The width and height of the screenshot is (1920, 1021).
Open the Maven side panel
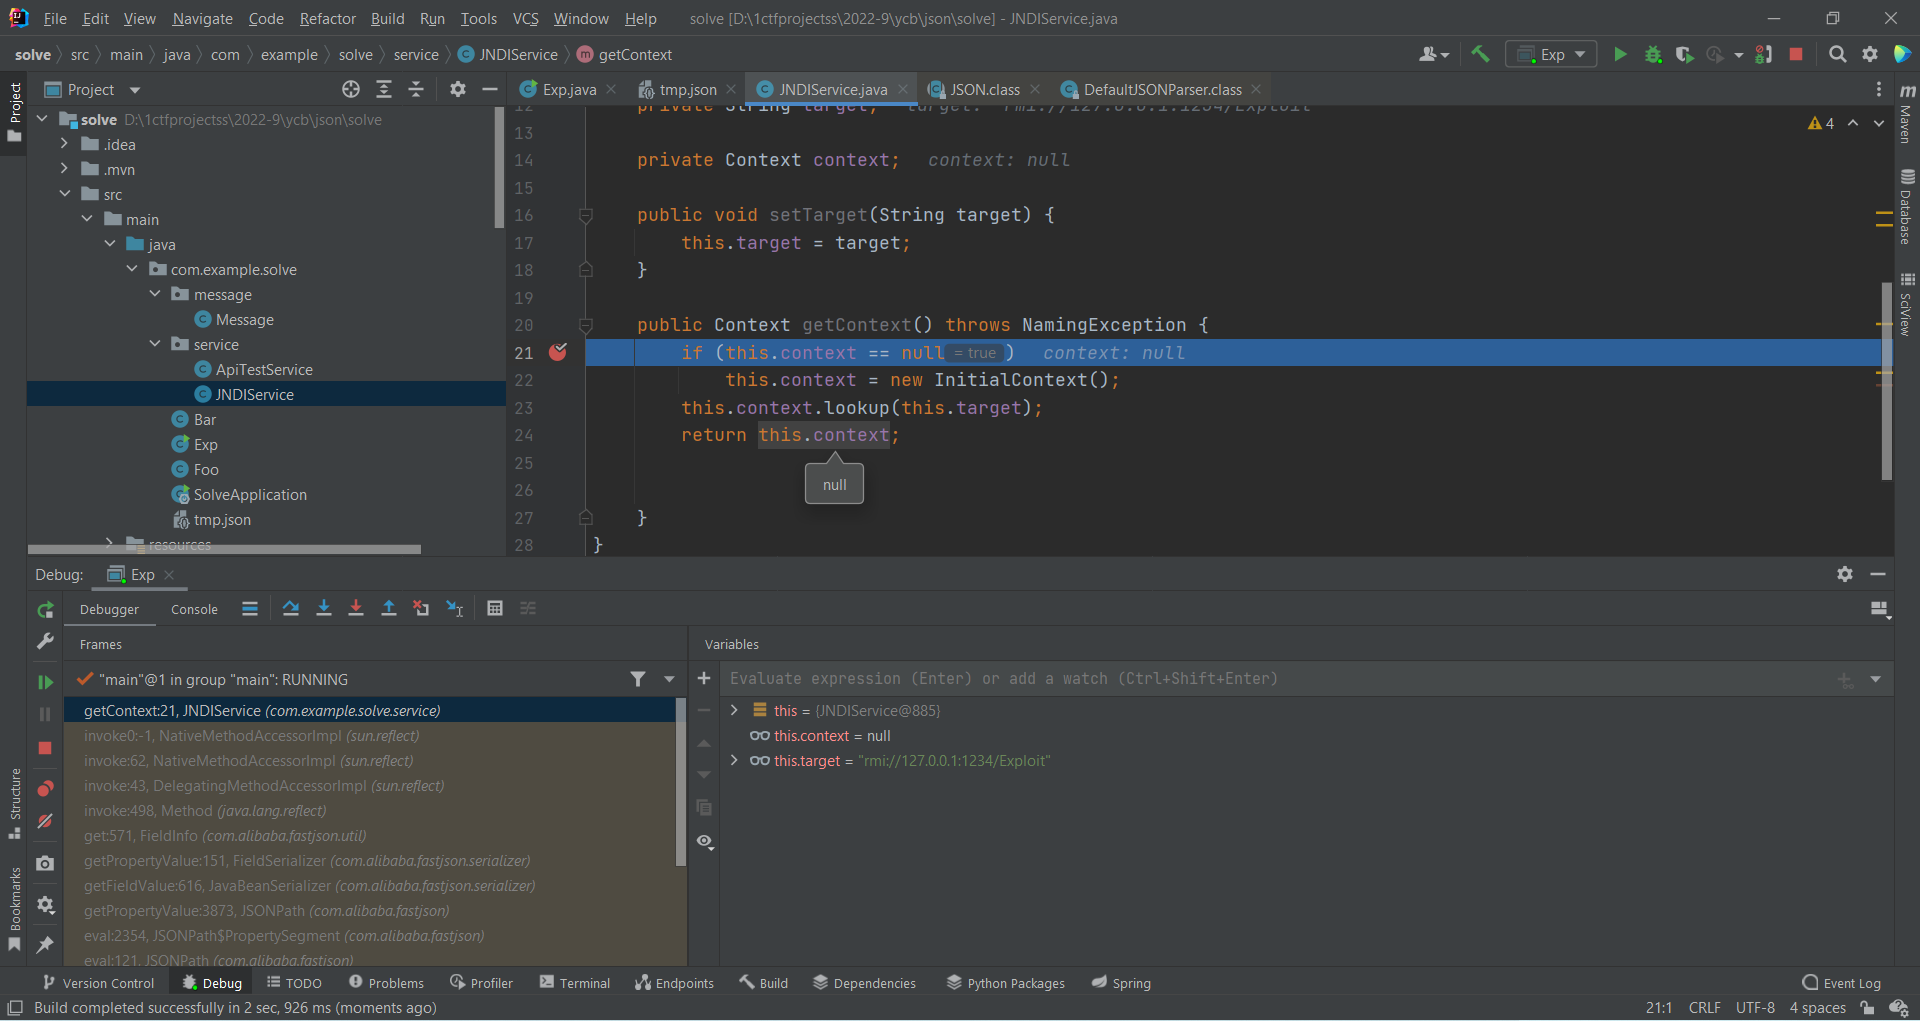coord(1907,114)
